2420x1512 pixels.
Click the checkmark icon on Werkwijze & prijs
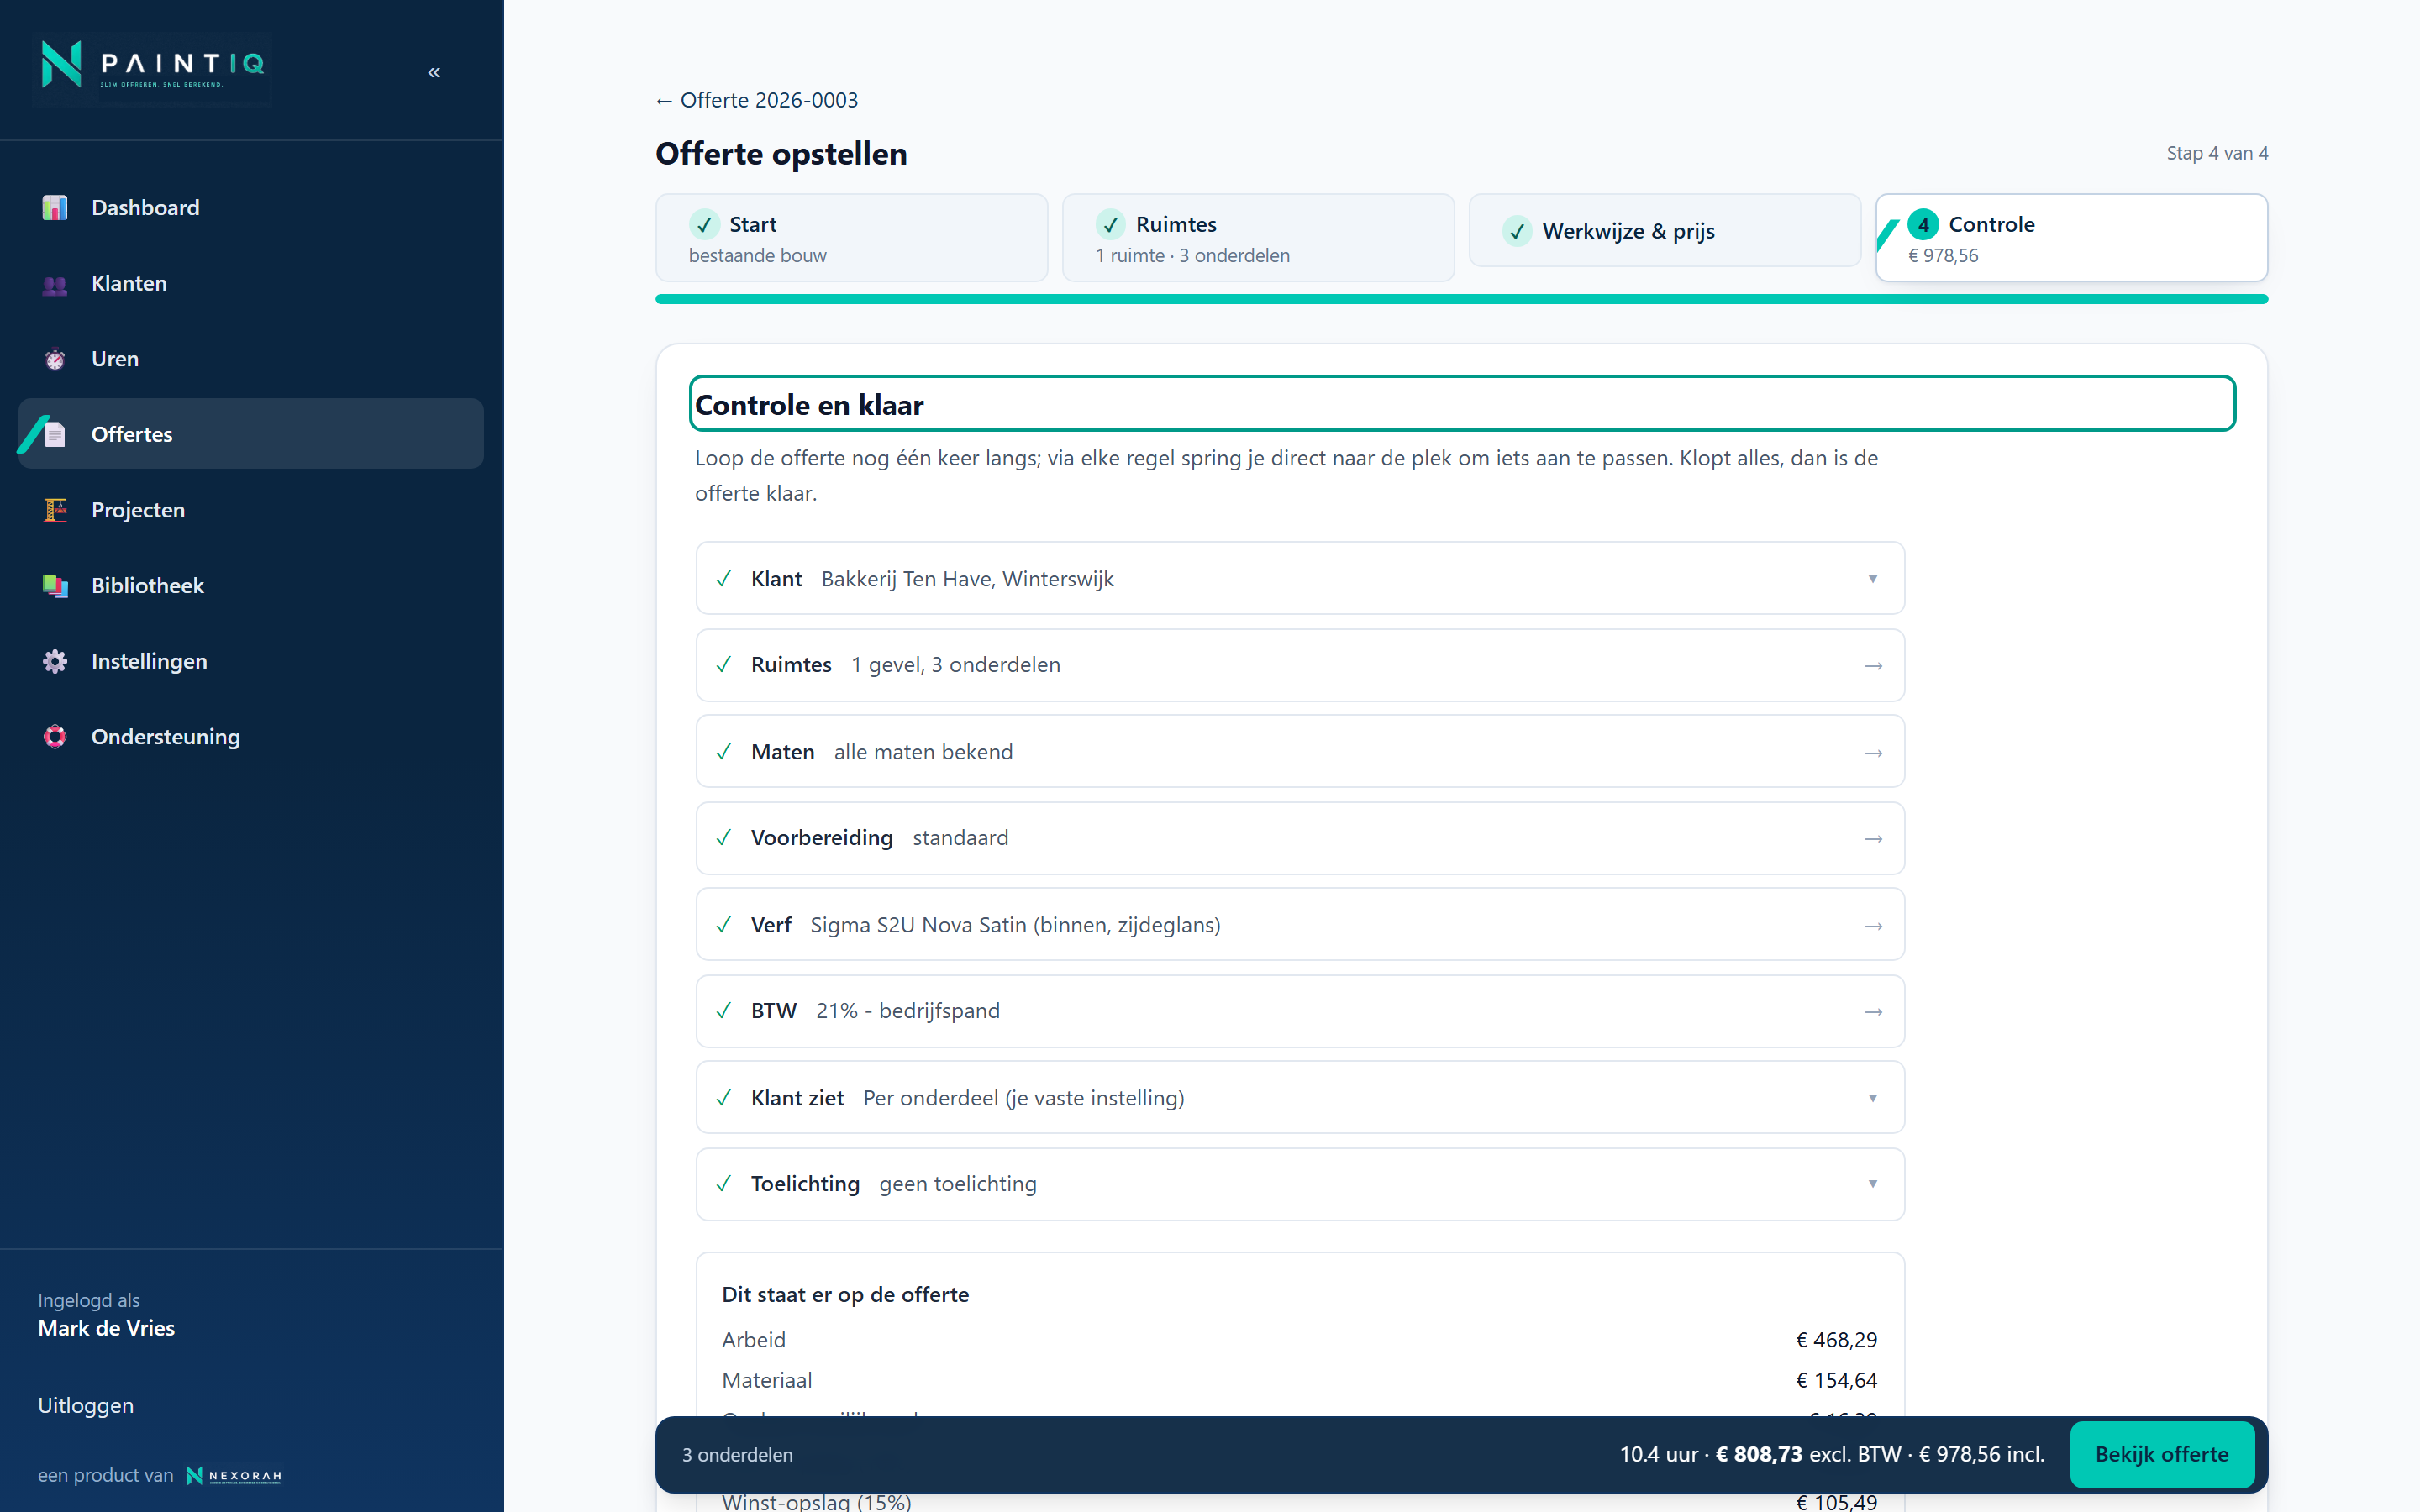[x=1517, y=231]
